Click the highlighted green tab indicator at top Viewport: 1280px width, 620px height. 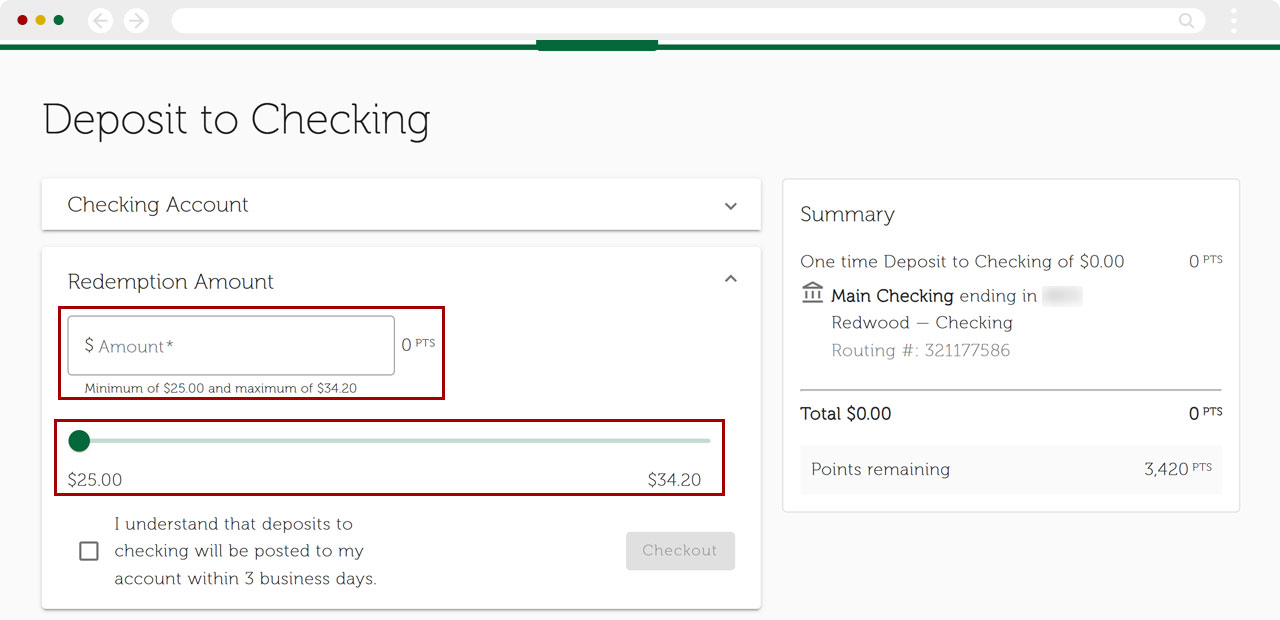tap(597, 45)
